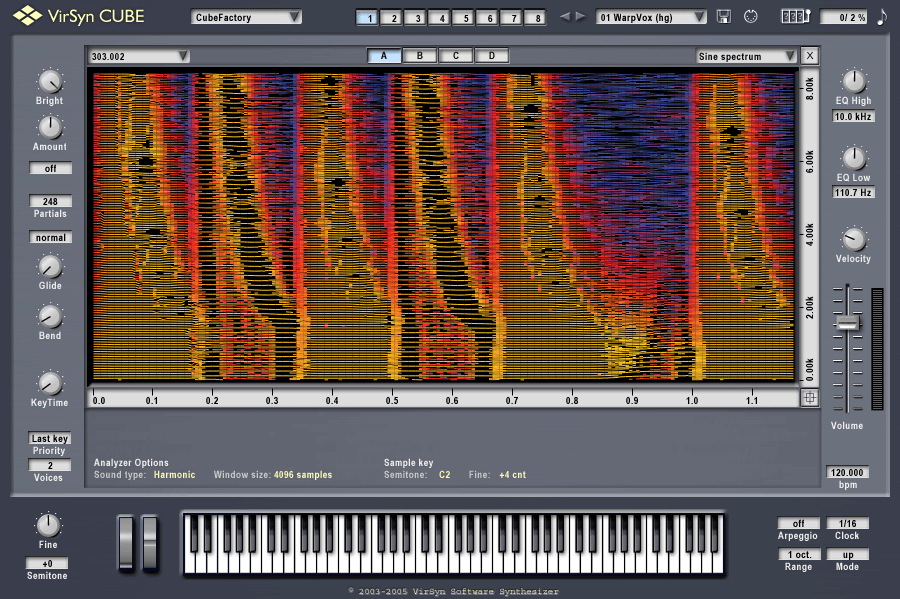Open the 303.002 sample dropdown
900x599 pixels.
pos(139,56)
